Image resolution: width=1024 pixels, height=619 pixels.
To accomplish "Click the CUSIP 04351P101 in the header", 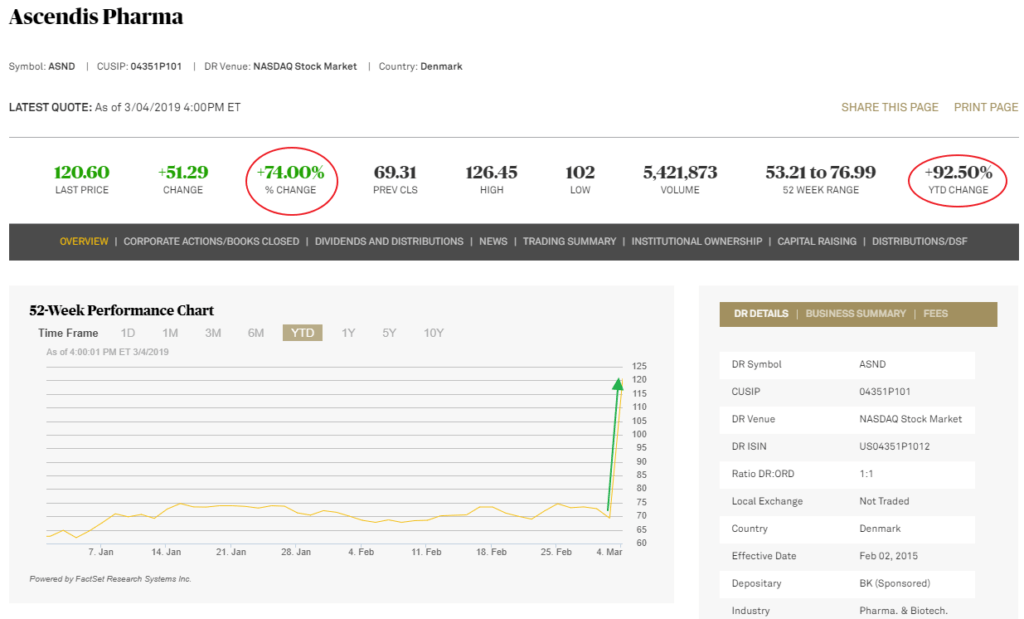I will (x=156, y=67).
